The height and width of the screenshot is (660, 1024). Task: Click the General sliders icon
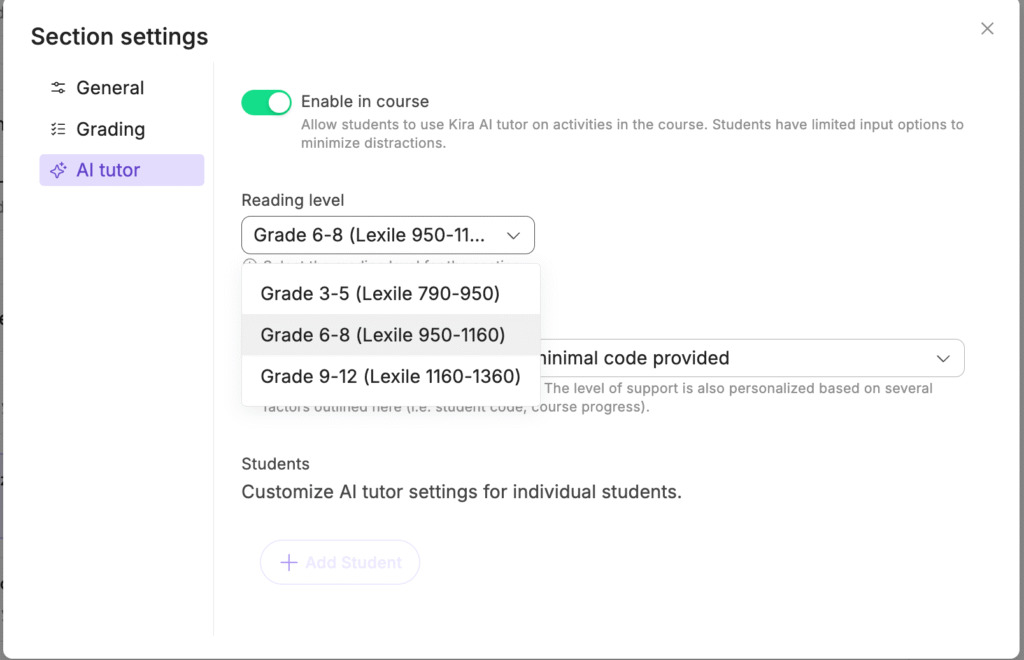click(59, 88)
